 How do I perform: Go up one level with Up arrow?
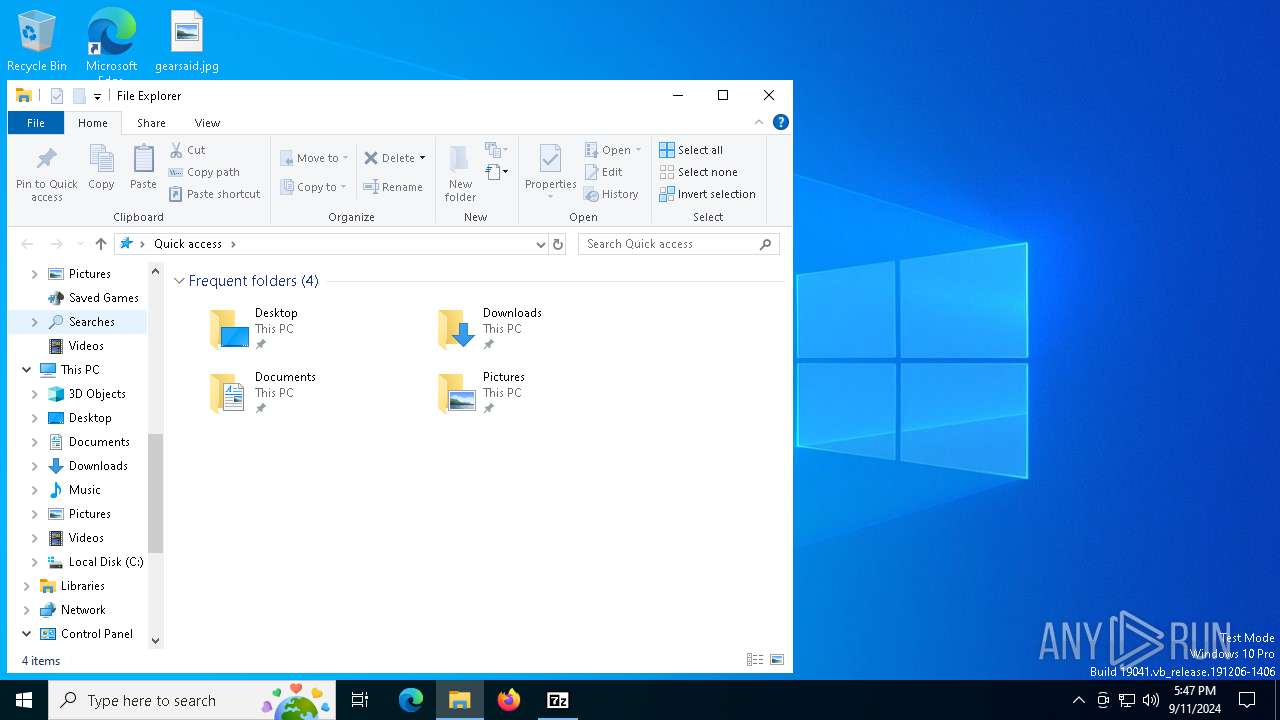[x=101, y=244]
